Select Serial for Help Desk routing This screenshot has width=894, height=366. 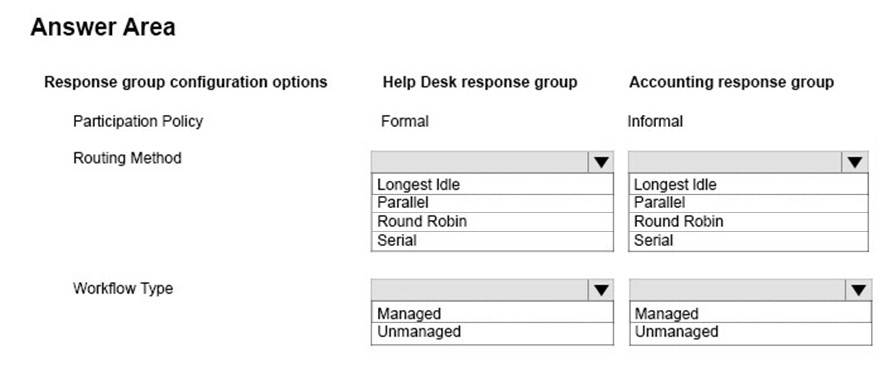point(492,241)
